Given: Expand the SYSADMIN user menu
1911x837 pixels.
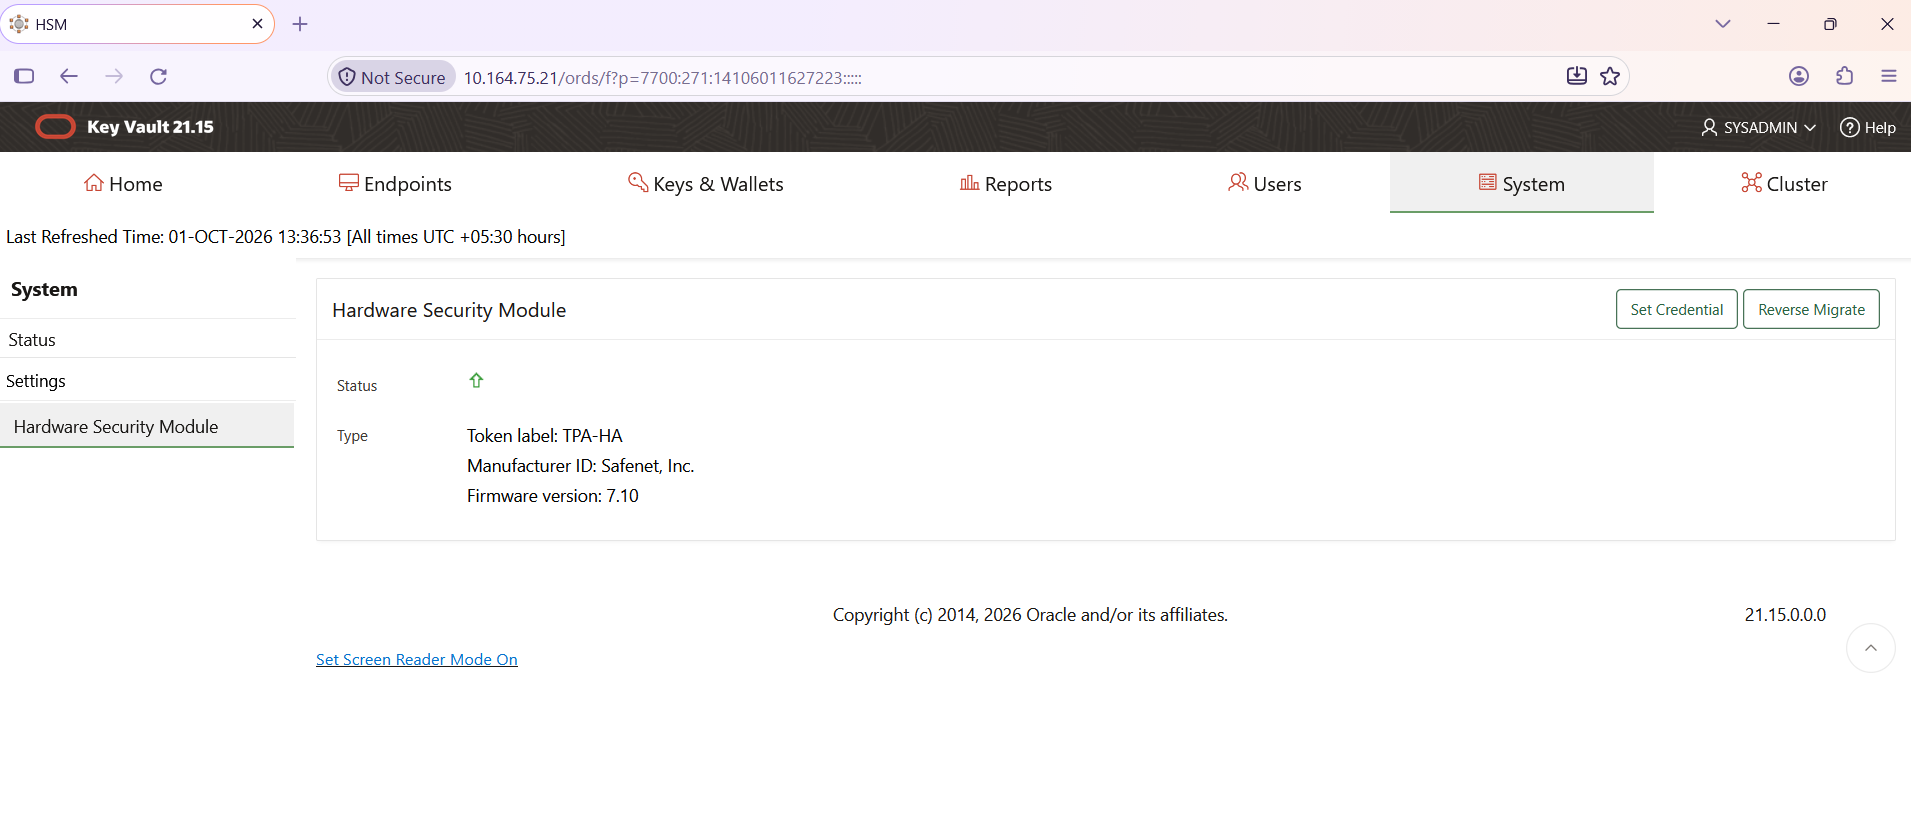Looking at the screenshot, I should pos(1758,128).
